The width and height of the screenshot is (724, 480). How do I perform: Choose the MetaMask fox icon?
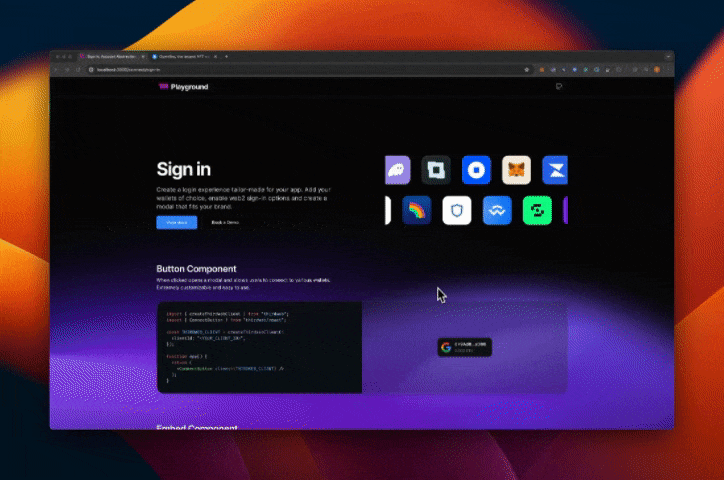tap(516, 170)
